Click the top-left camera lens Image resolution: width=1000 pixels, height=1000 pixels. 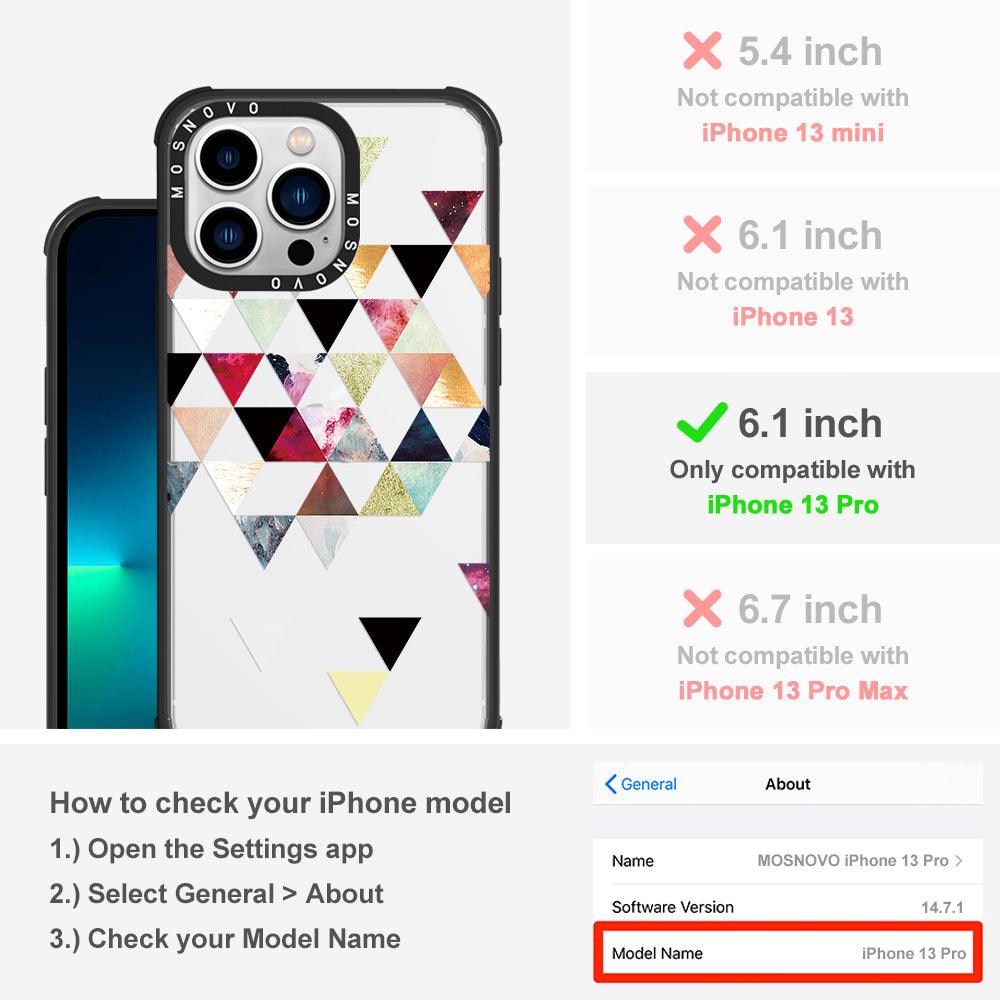pos(228,157)
